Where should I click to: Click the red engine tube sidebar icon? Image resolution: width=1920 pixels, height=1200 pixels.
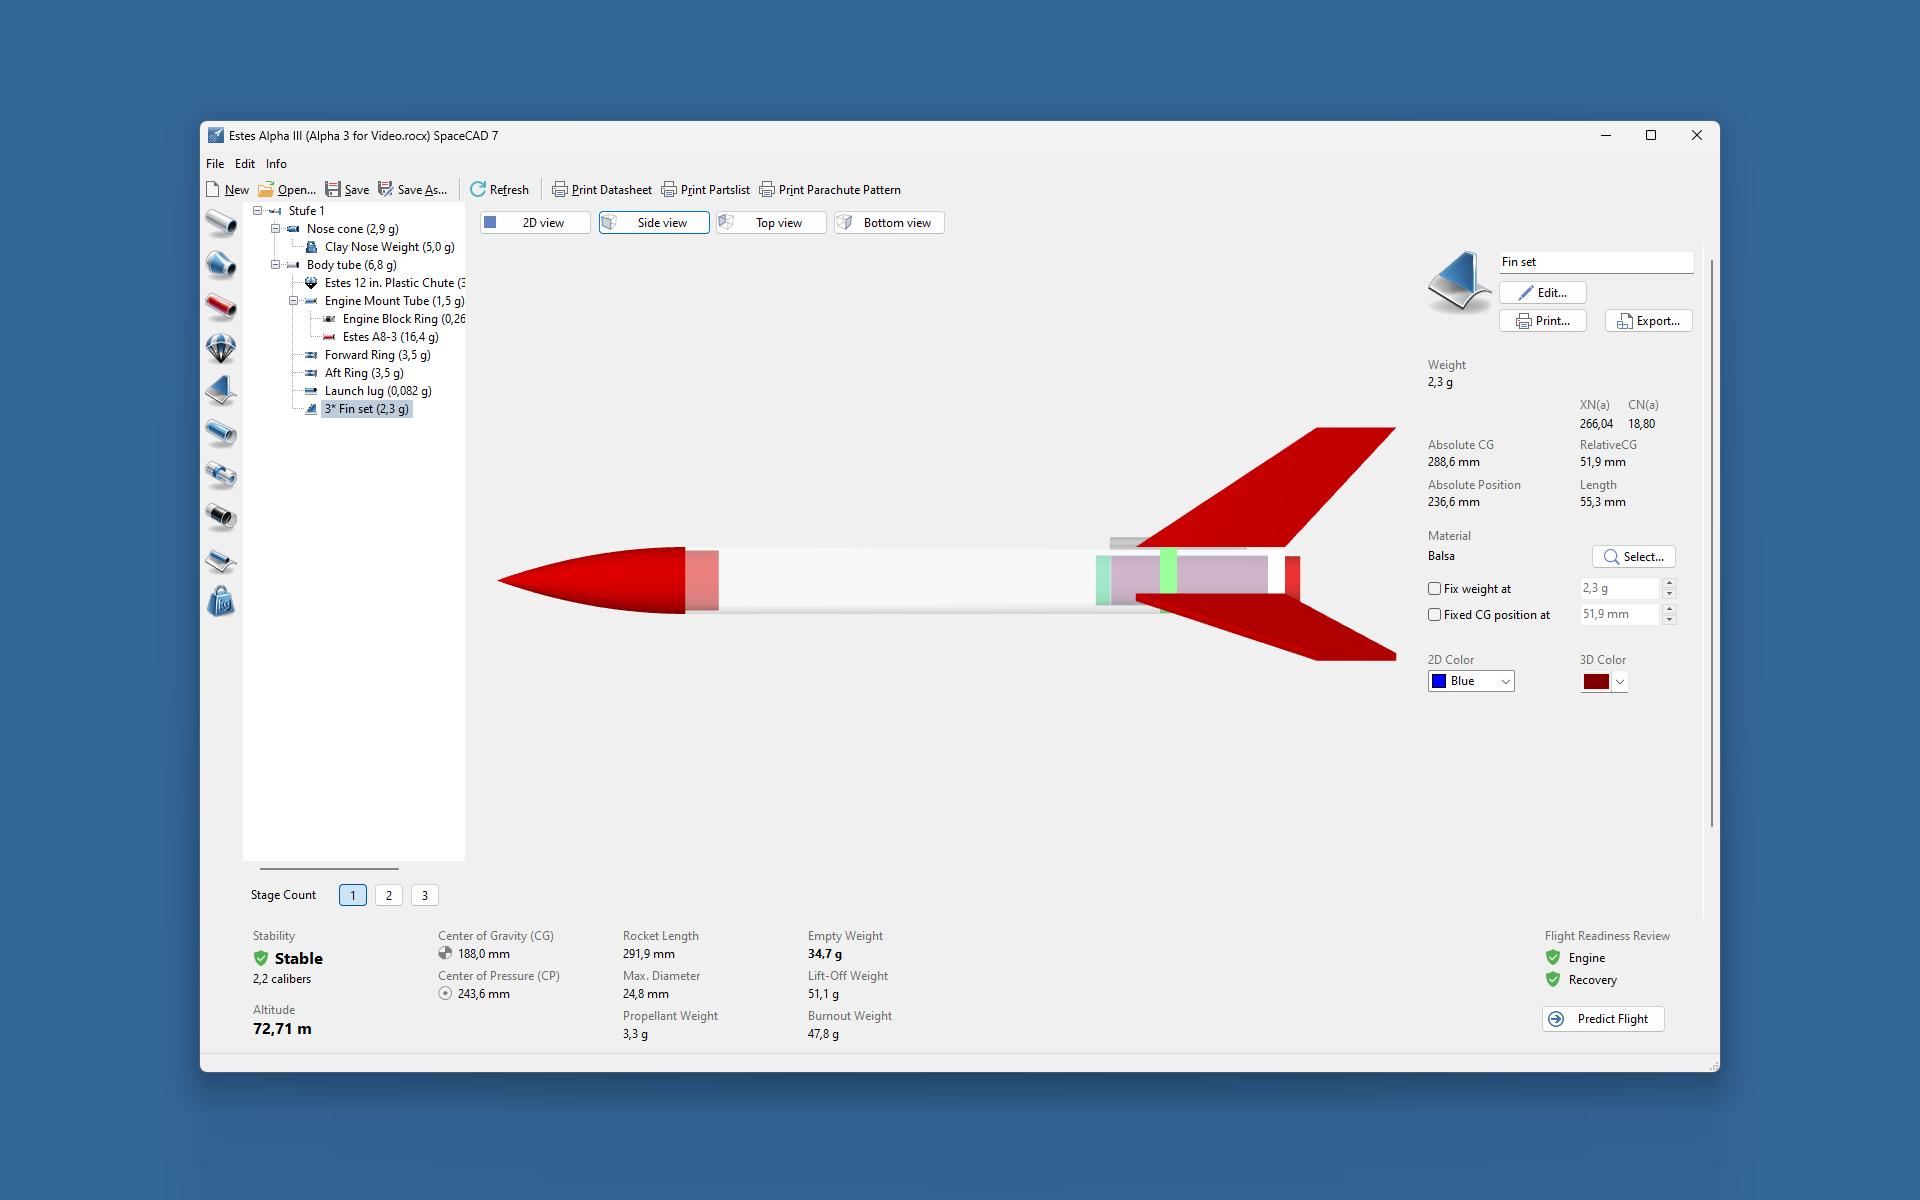tap(221, 306)
